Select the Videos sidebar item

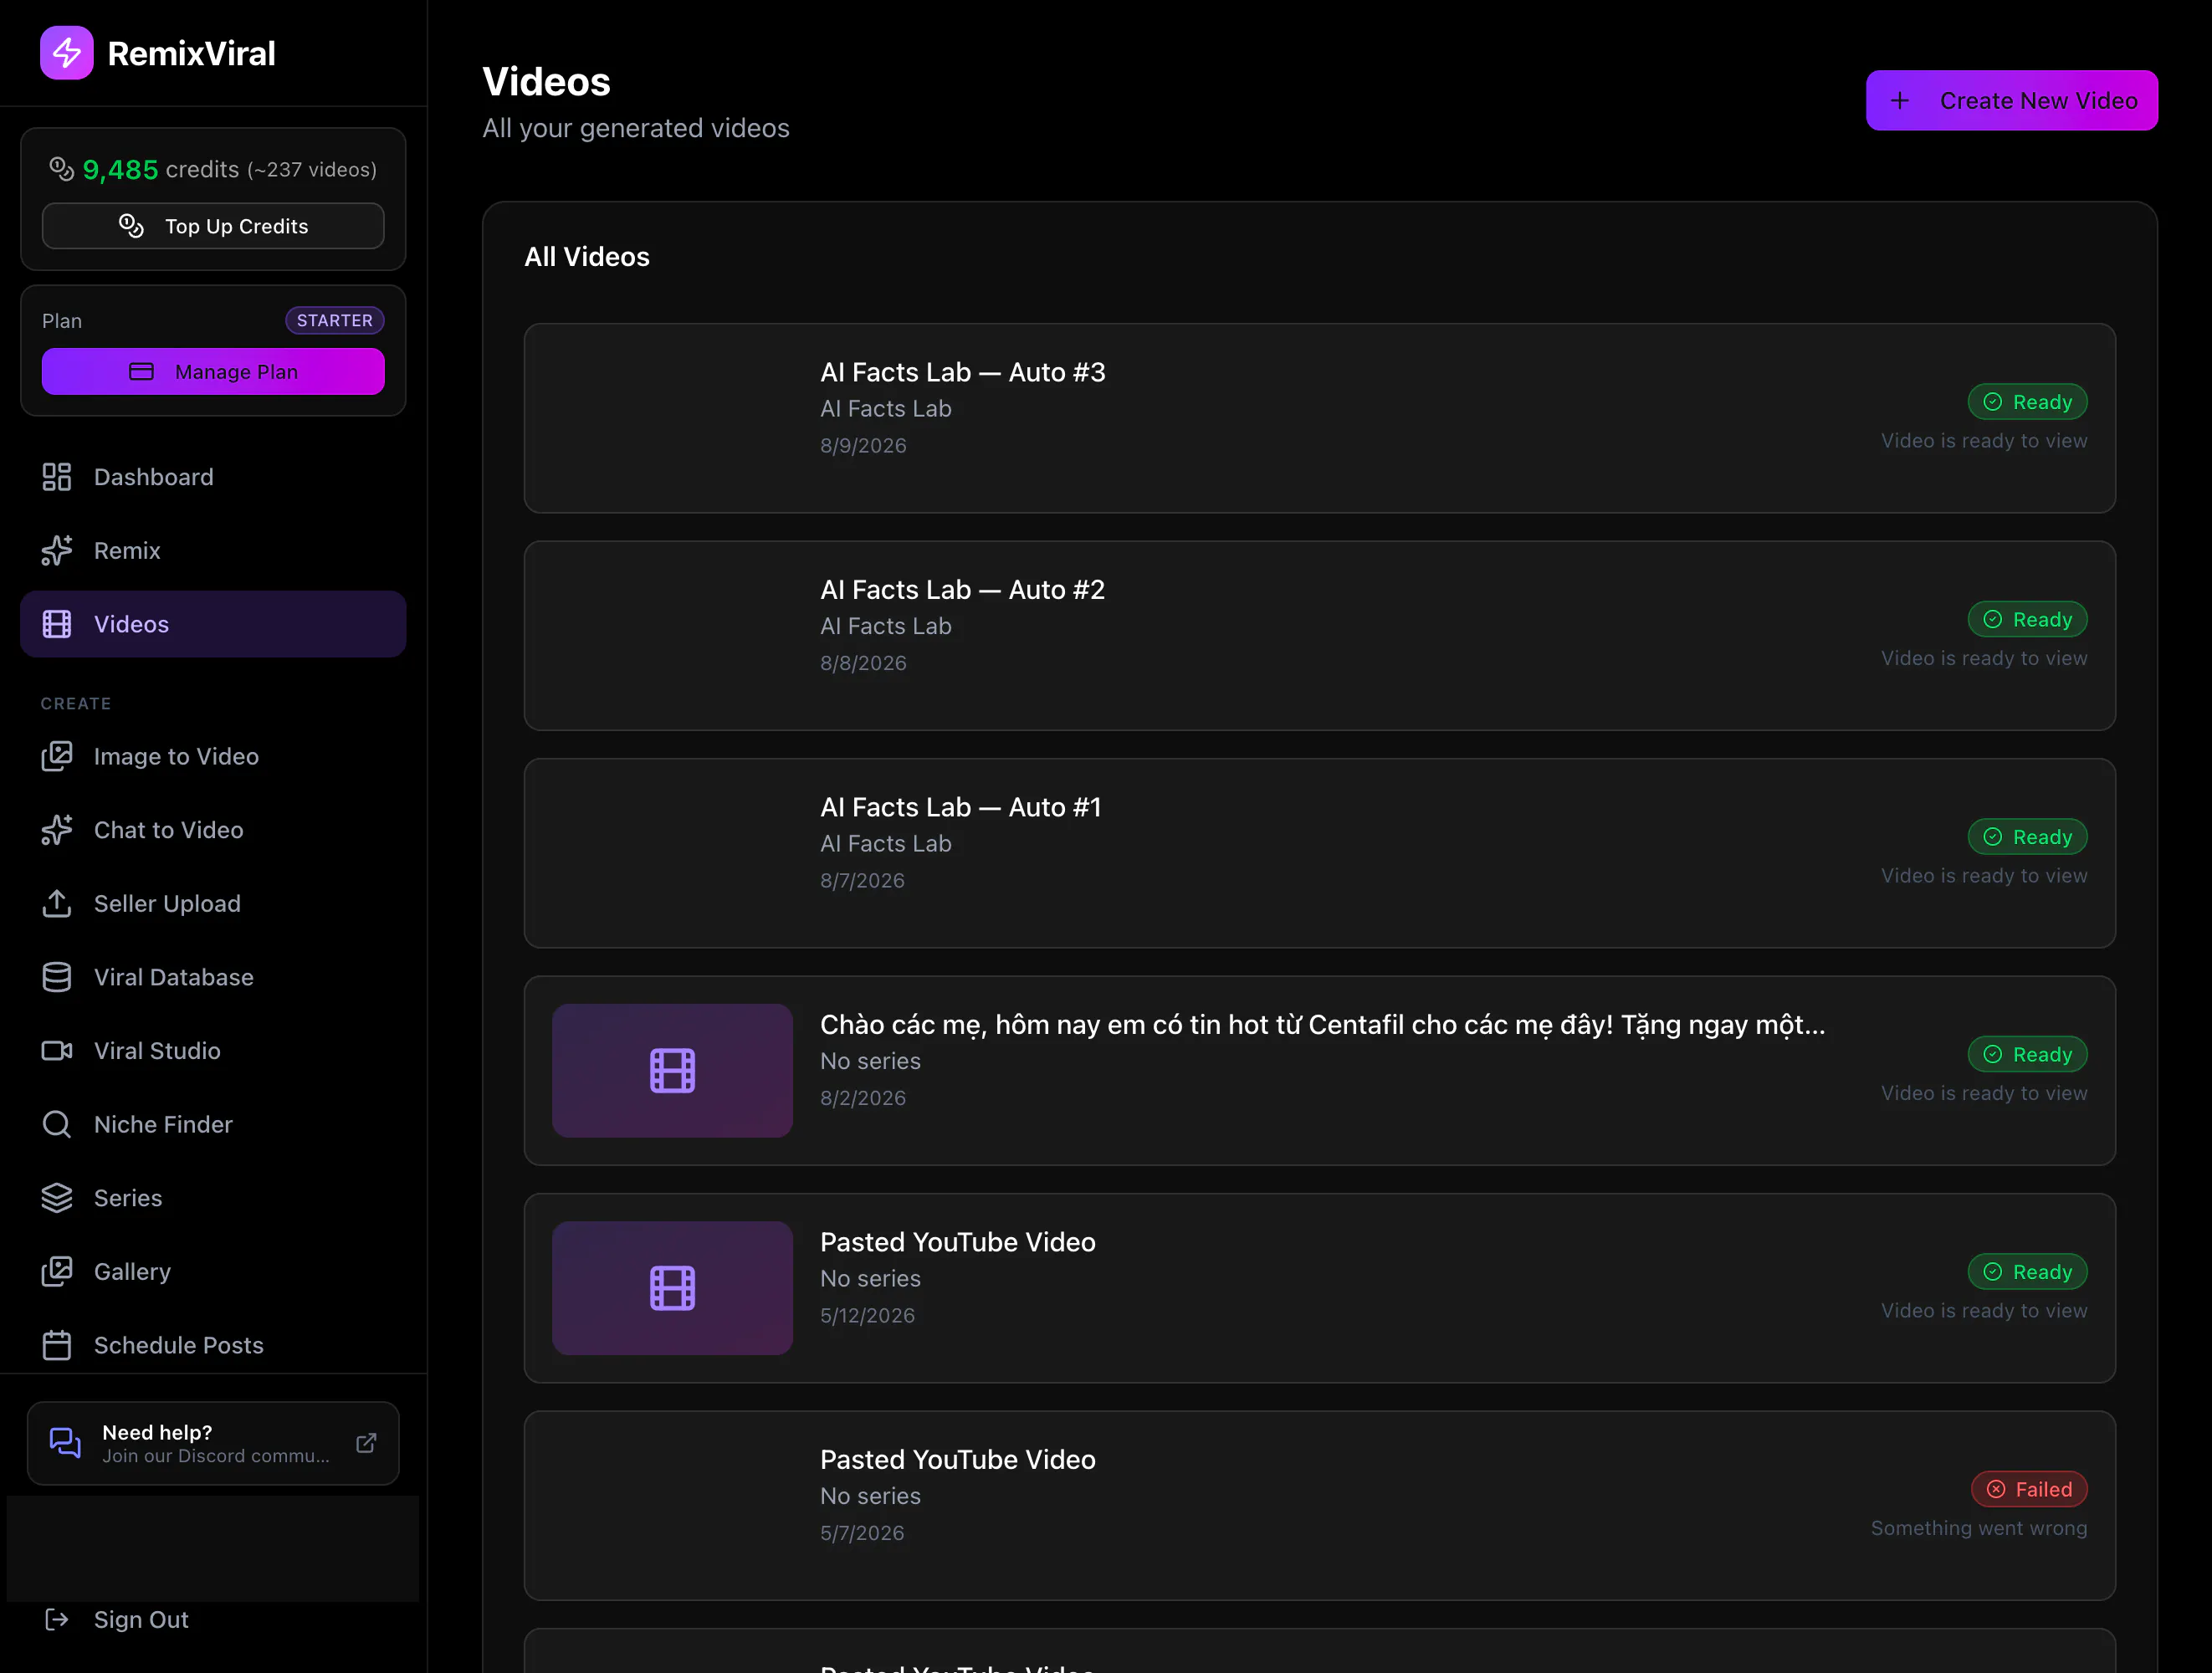(x=213, y=624)
